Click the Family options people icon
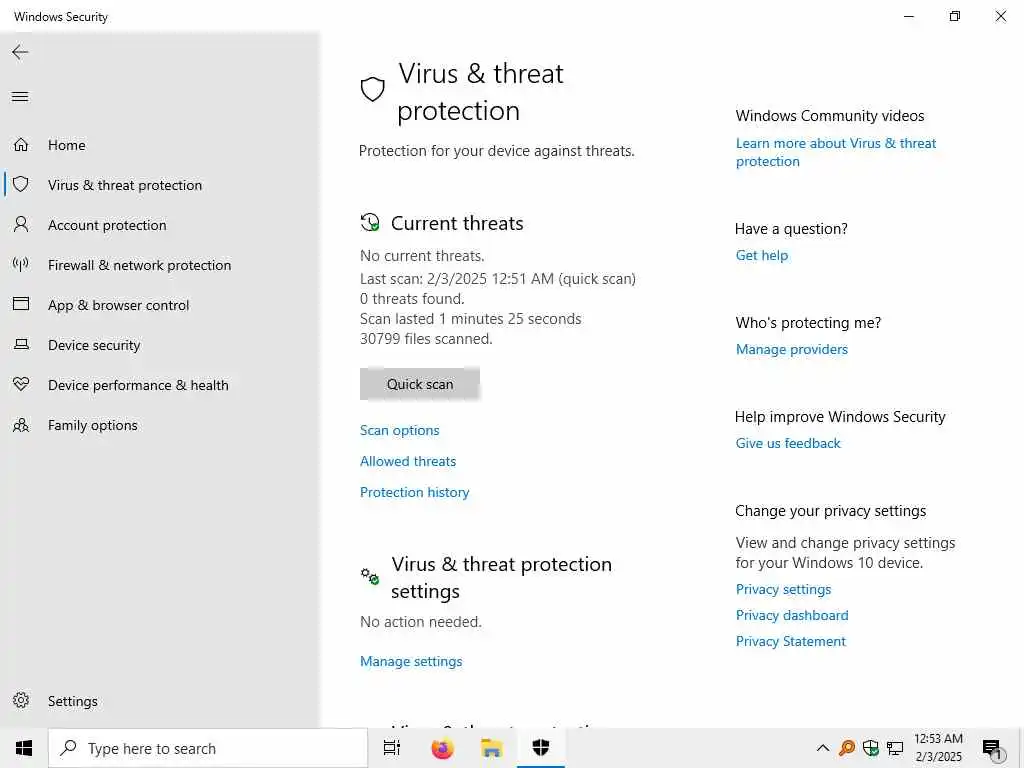Viewport: 1024px width, 768px height. [x=20, y=425]
